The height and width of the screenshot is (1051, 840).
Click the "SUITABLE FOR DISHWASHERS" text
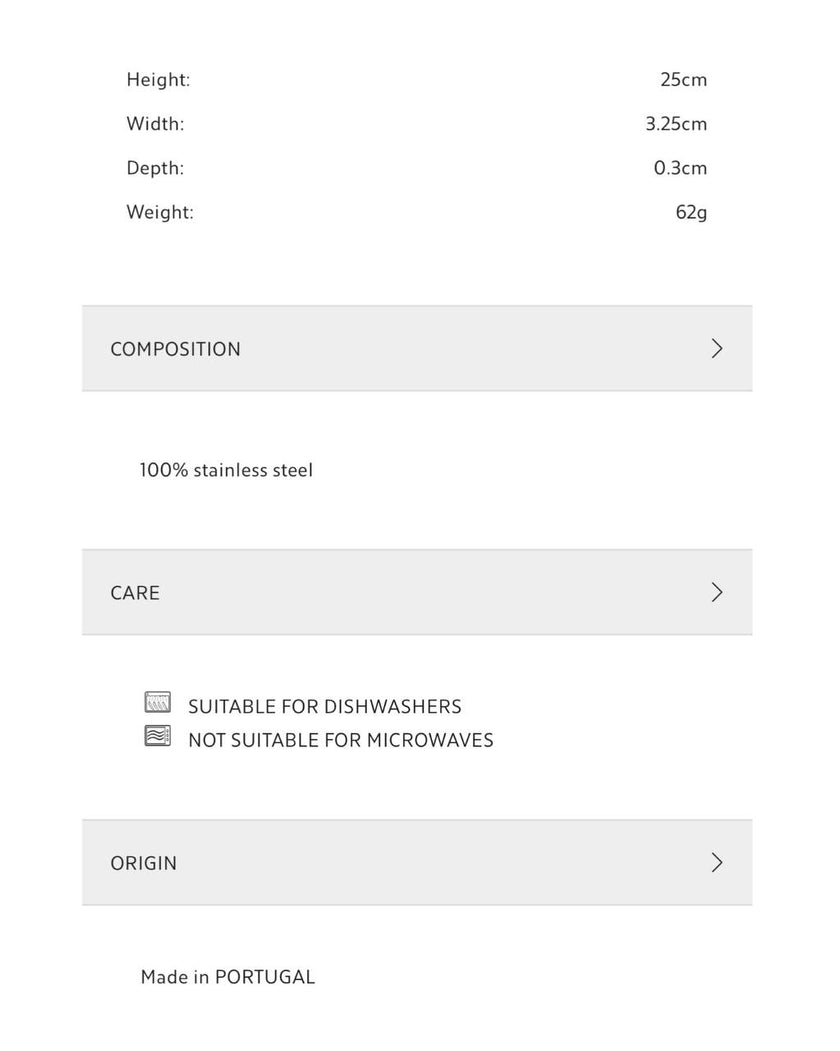pos(325,707)
